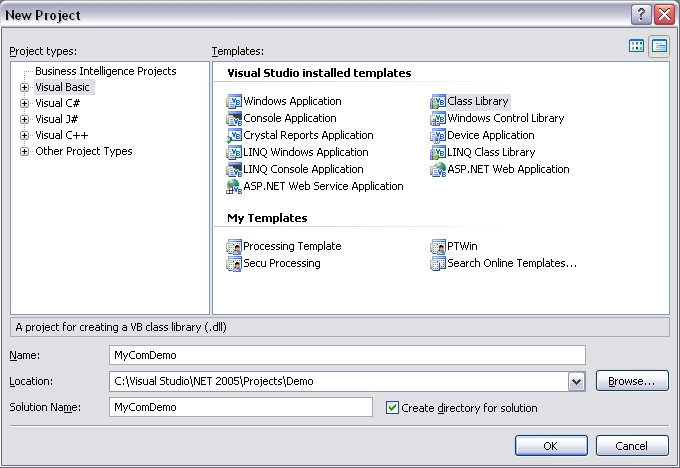Viewport: 680px width, 468px height.
Task: Open the dialog Help button
Action: (x=641, y=15)
